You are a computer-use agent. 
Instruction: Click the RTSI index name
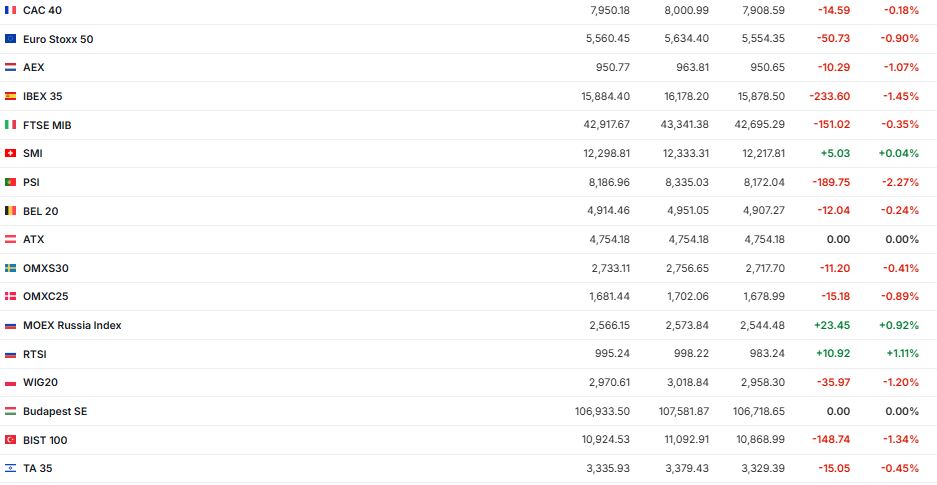[x=35, y=354]
